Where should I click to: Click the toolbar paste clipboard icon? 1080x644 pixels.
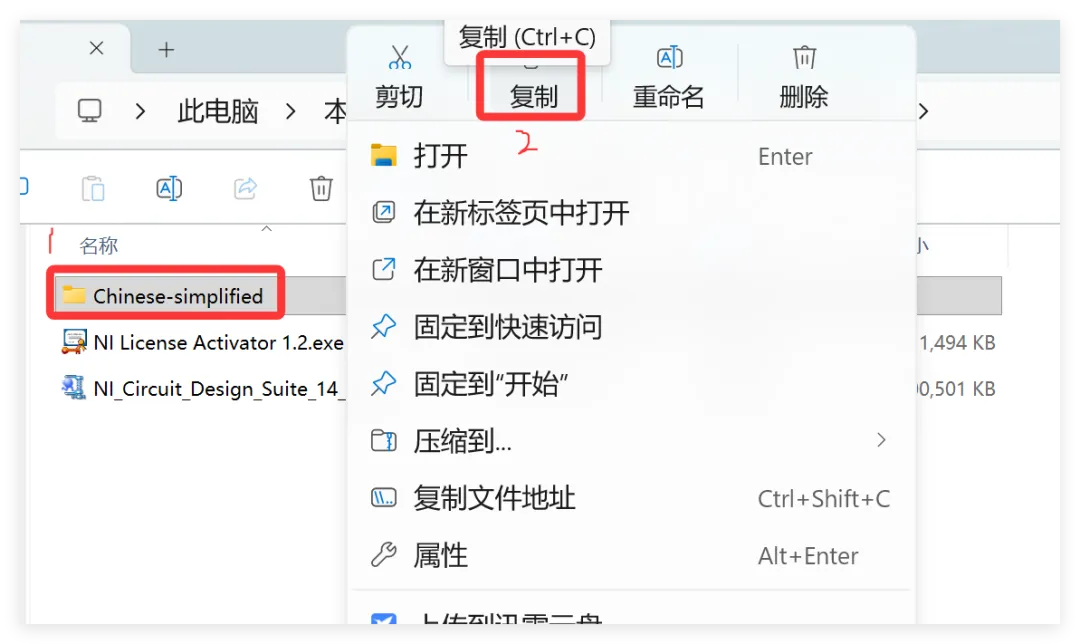[x=93, y=188]
